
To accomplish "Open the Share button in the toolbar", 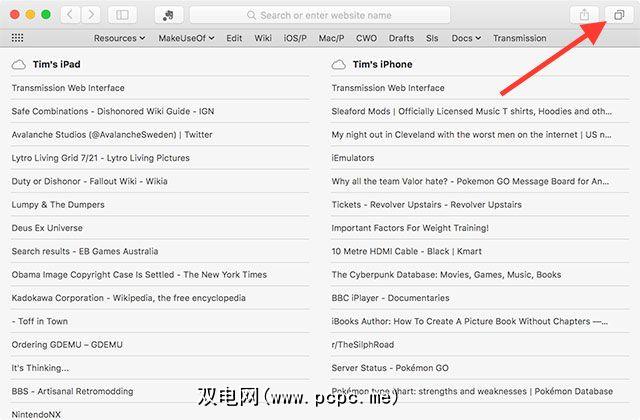I will point(584,15).
